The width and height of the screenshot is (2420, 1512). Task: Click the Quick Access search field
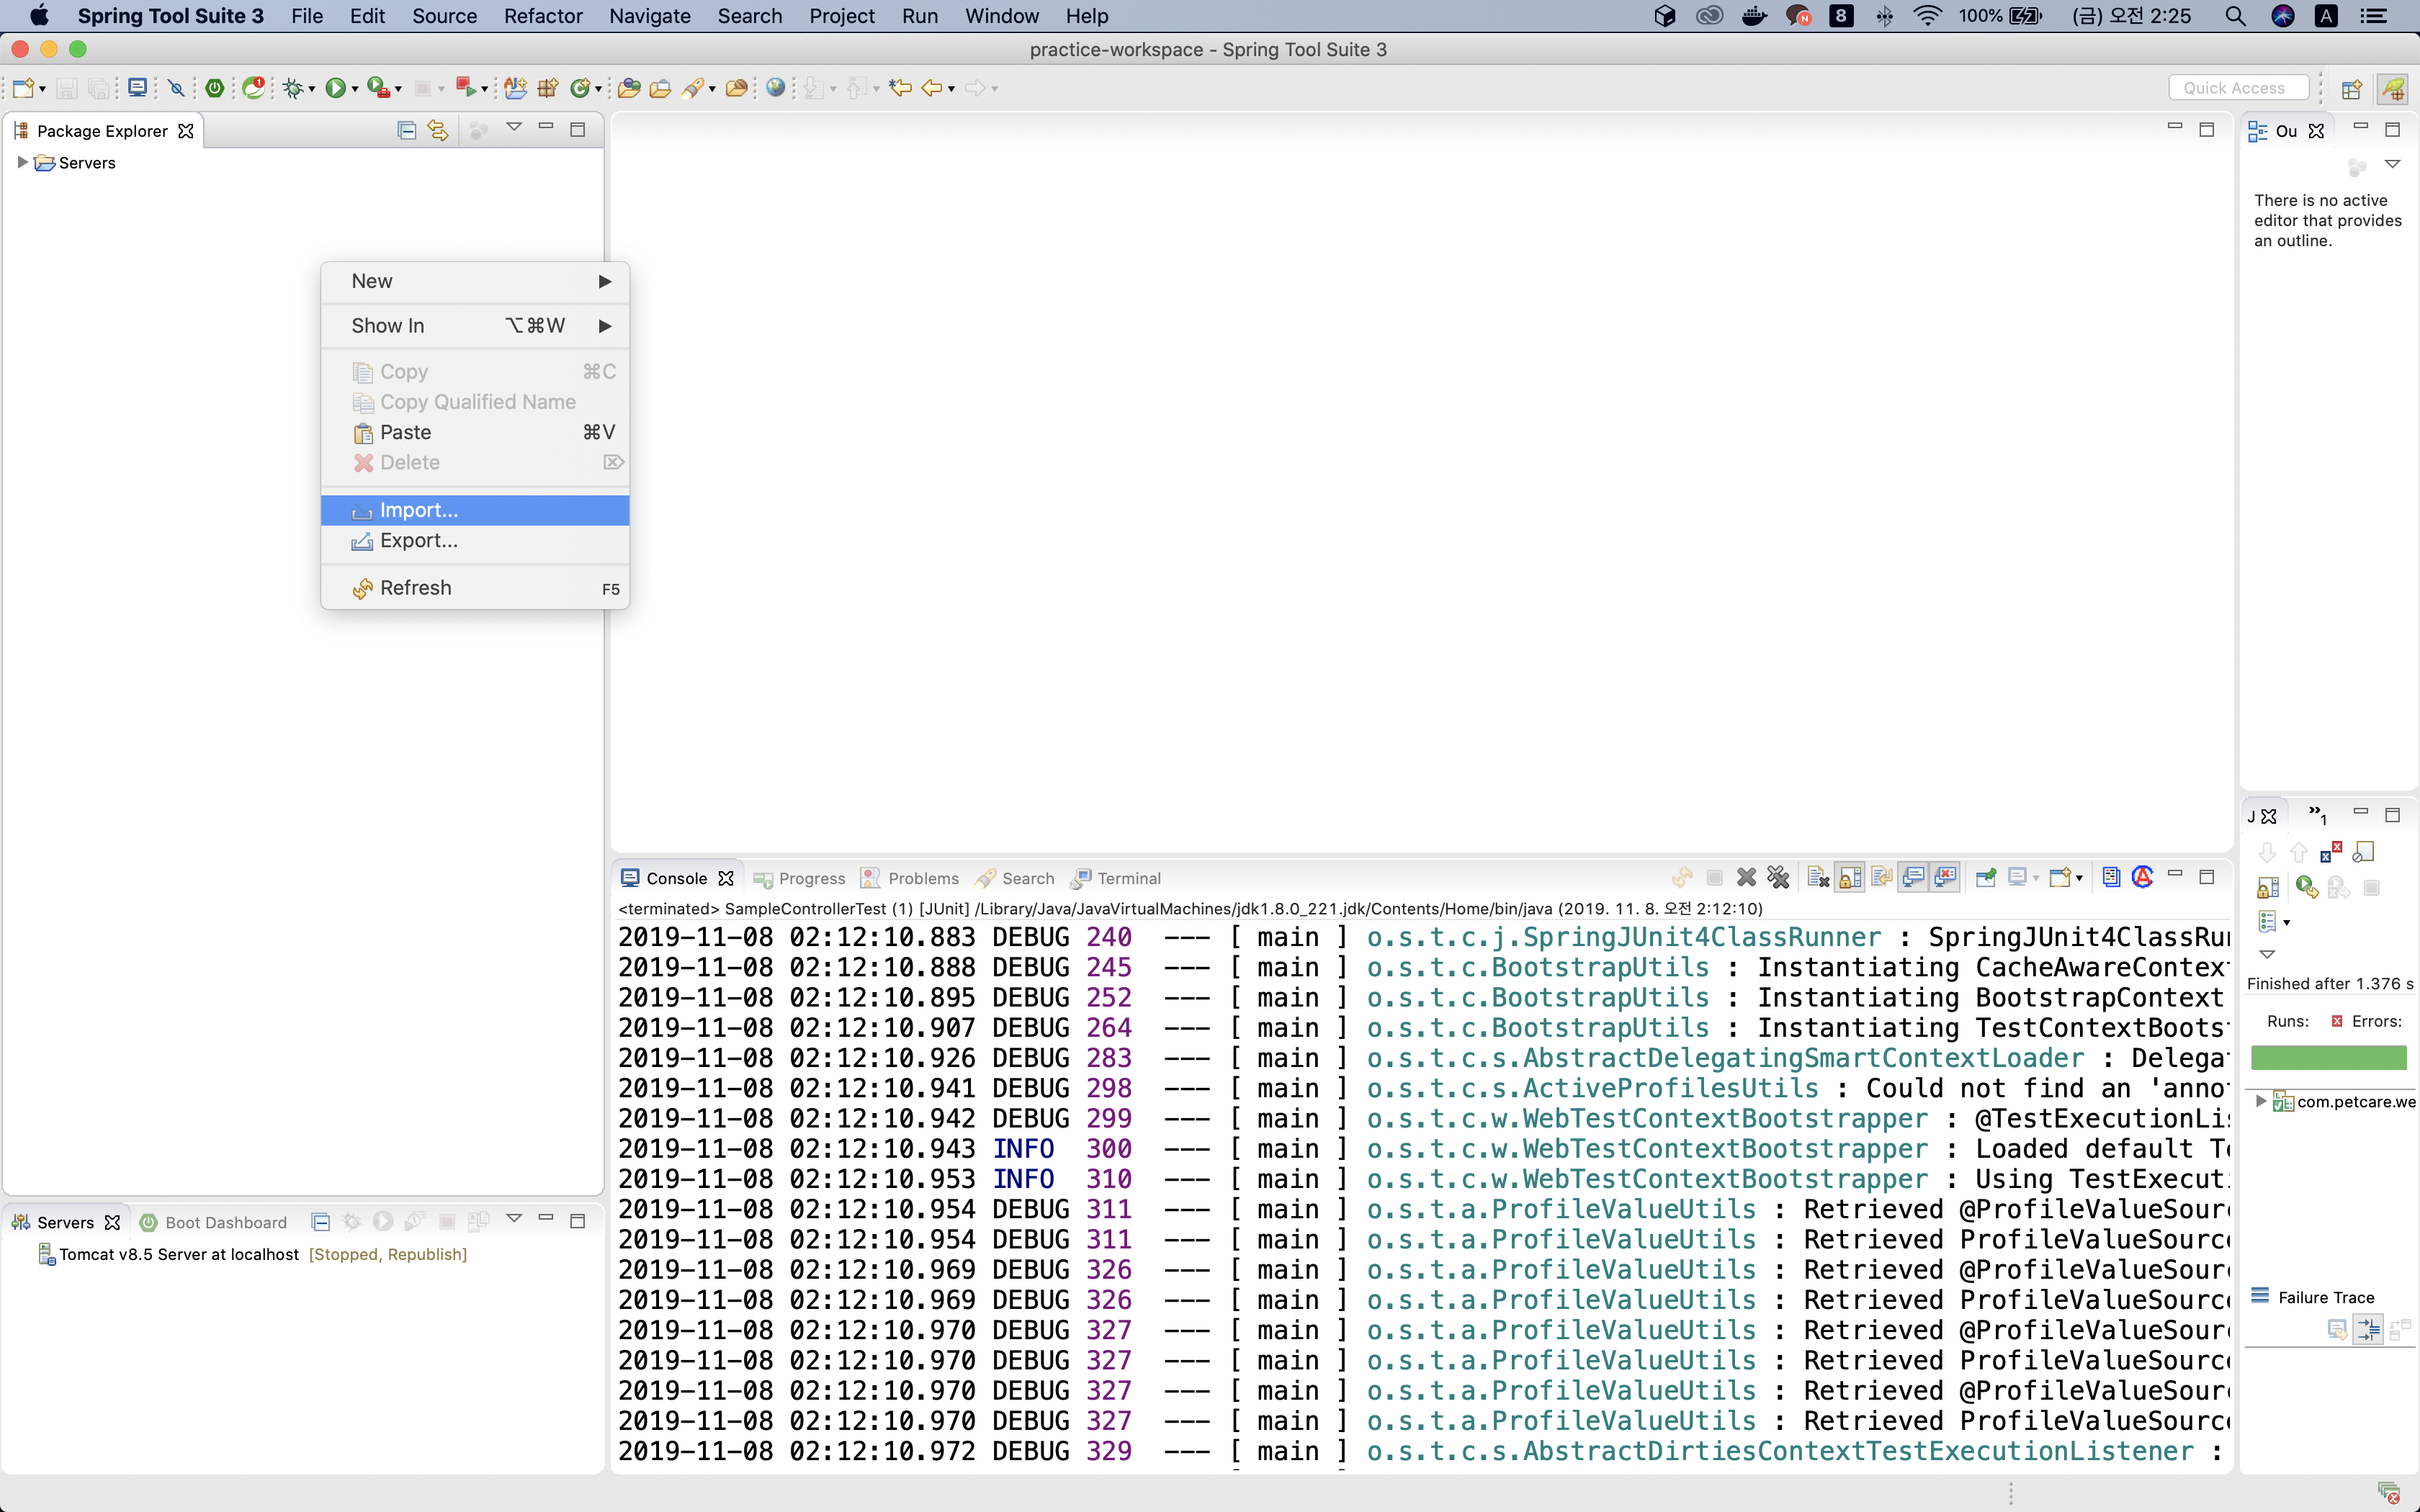[x=2238, y=88]
